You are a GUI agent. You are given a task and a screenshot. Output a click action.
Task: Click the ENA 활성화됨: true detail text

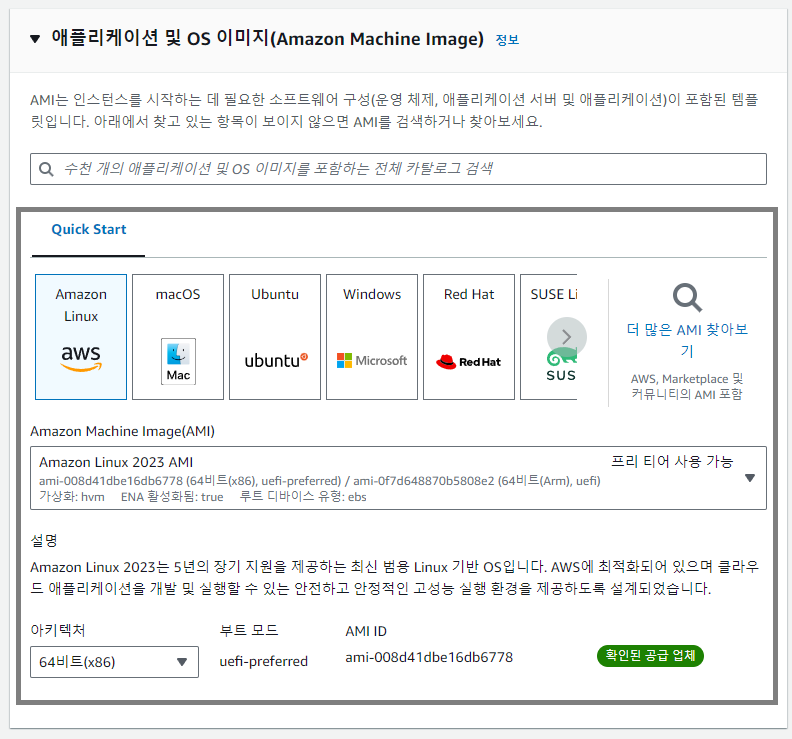point(172,497)
